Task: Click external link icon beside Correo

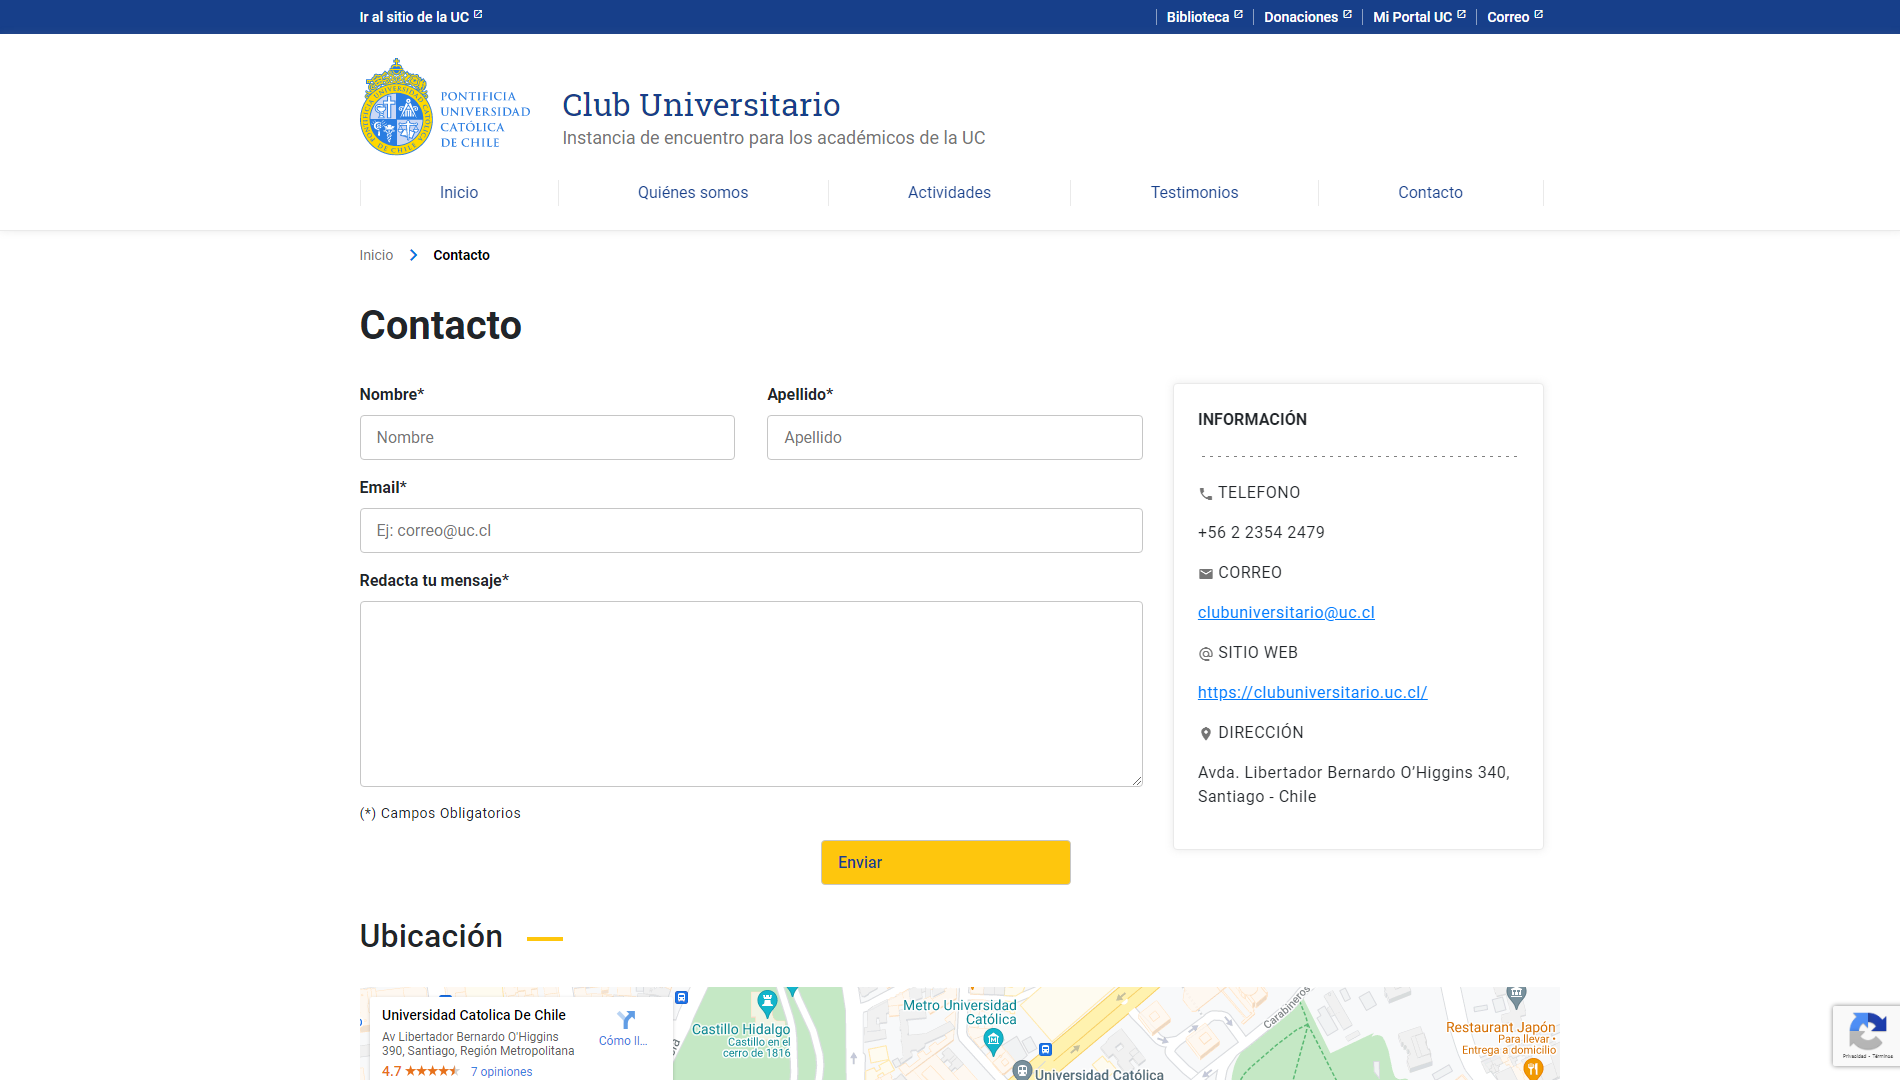Action: pos(1538,14)
